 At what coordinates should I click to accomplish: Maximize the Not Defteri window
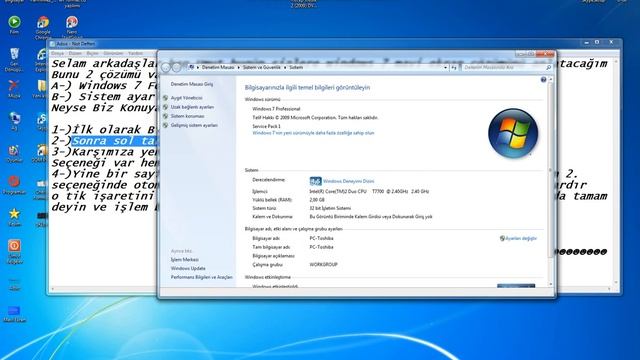click(597, 42)
